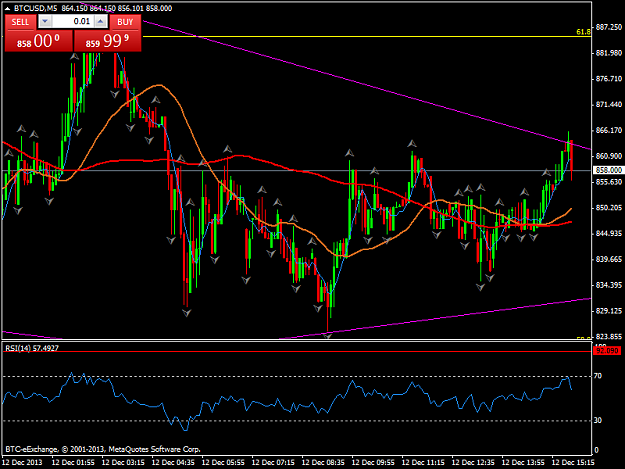The image size is (625, 469).
Task: Click the 839.665 price axis label
Action: point(609,259)
